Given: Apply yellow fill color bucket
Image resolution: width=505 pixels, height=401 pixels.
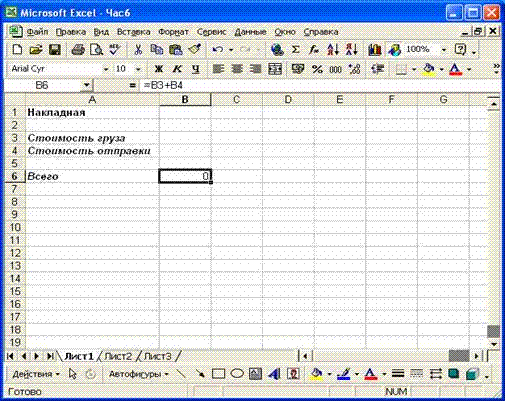Looking at the screenshot, I should point(429,69).
